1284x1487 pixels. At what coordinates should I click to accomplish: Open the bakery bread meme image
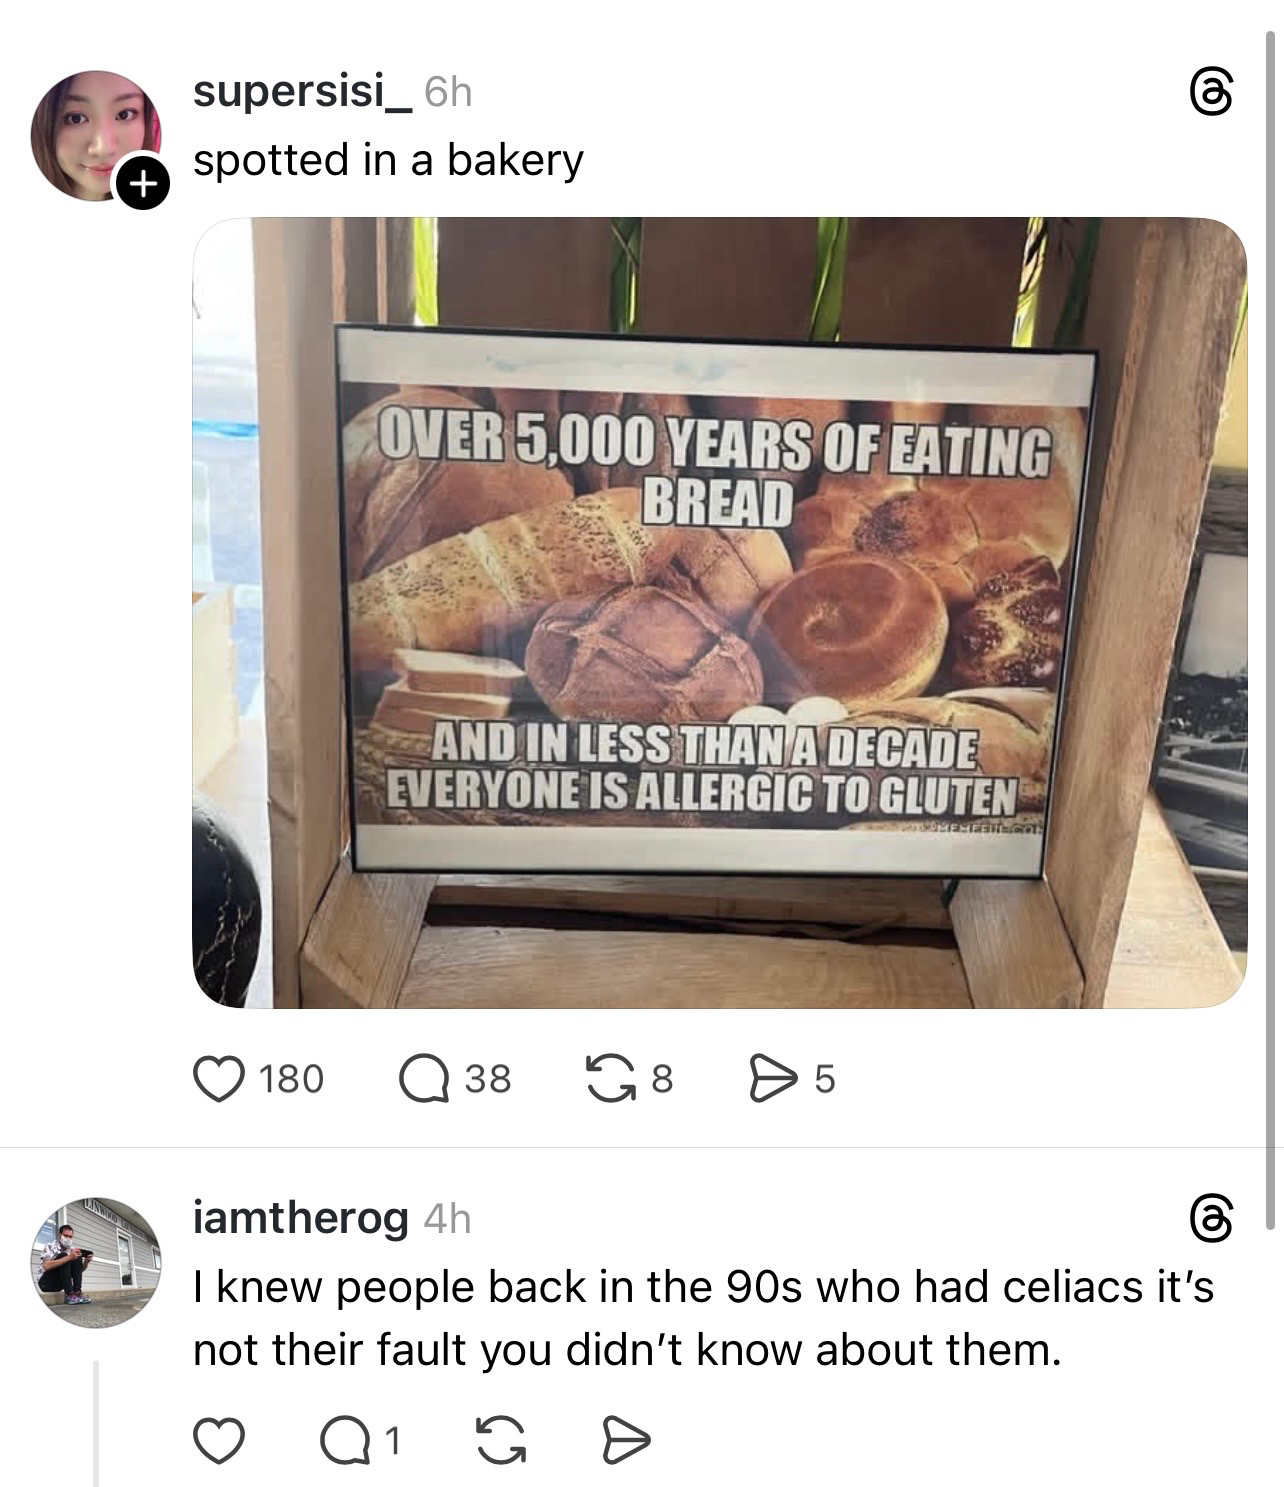719,612
